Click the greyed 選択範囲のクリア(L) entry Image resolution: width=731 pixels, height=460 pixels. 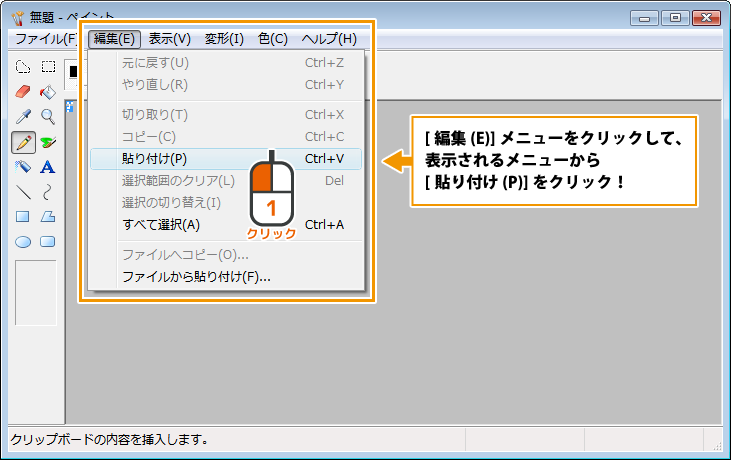coord(226,181)
